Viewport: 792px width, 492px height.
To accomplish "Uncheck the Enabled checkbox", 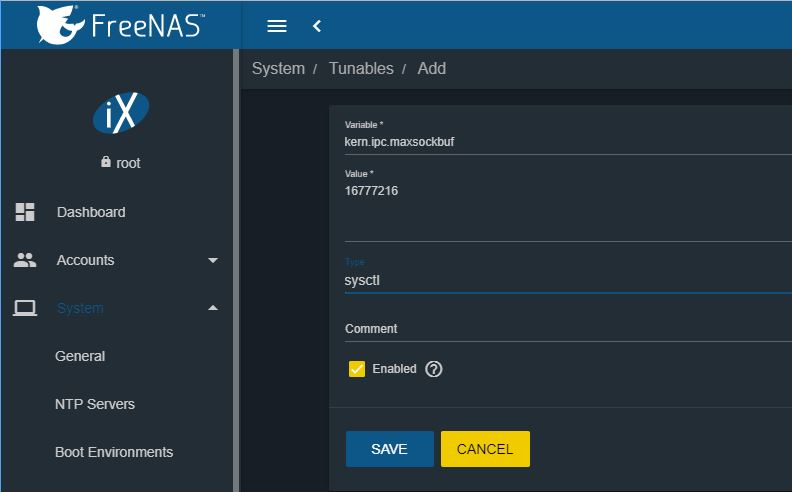I will click(357, 369).
